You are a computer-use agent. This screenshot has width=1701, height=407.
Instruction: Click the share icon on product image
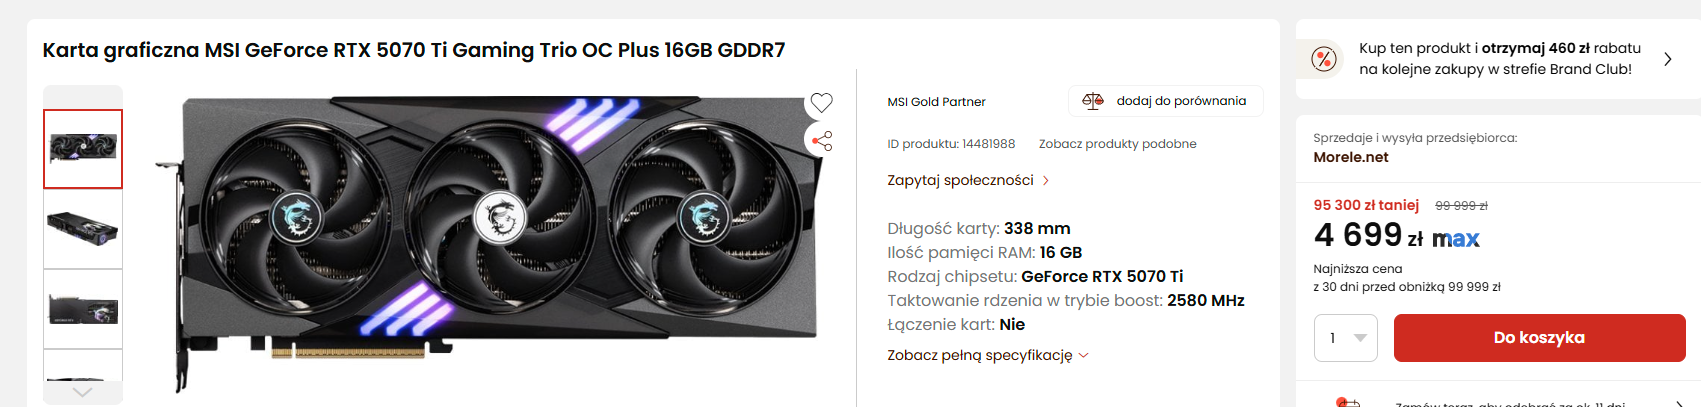click(x=822, y=141)
